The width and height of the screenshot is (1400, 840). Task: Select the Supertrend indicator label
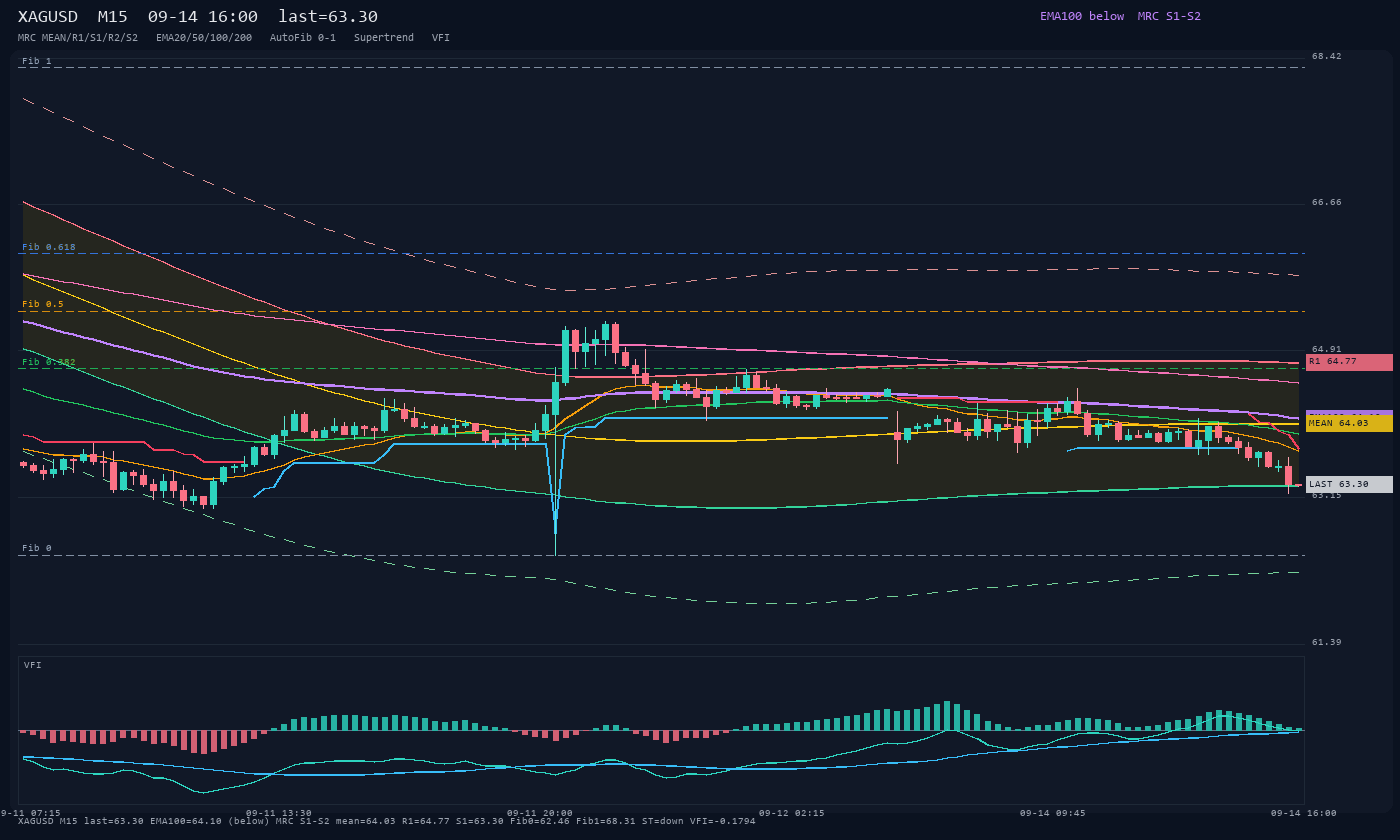(x=384, y=38)
